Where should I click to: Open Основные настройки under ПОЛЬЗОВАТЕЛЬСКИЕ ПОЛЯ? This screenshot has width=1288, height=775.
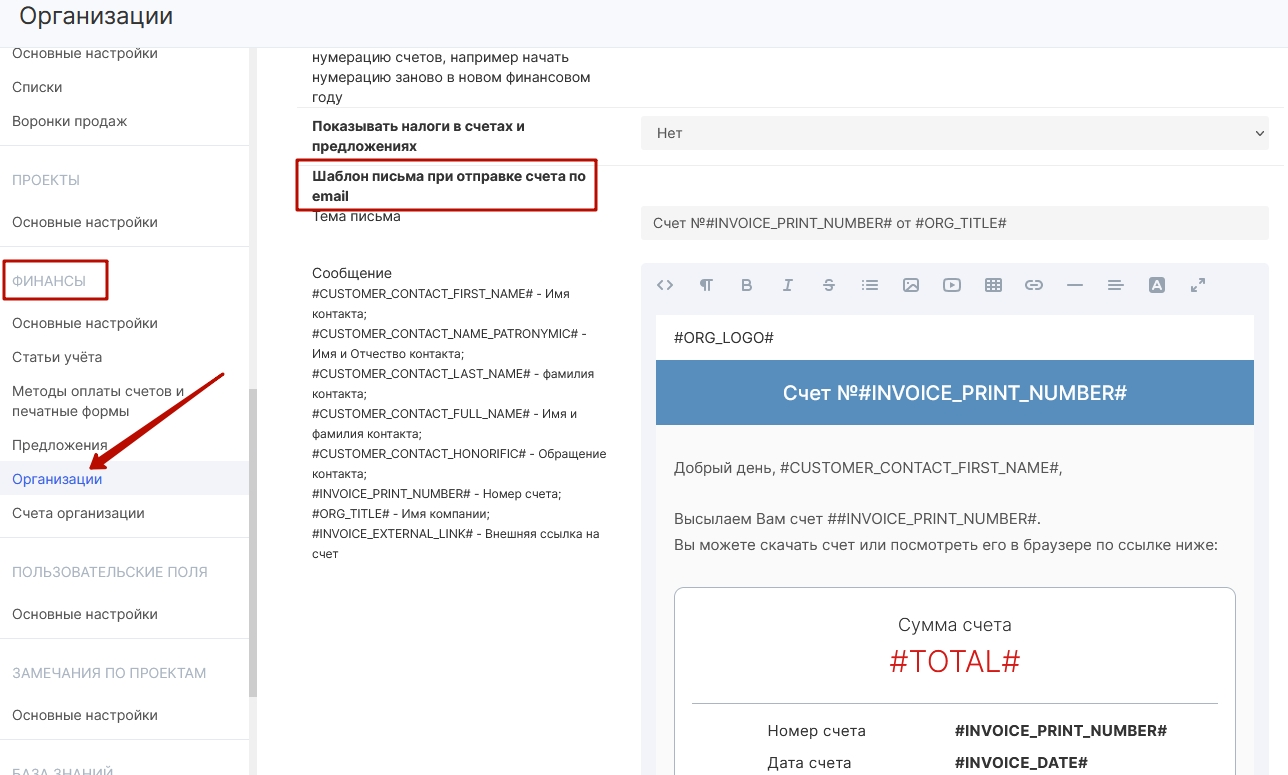tap(85, 614)
